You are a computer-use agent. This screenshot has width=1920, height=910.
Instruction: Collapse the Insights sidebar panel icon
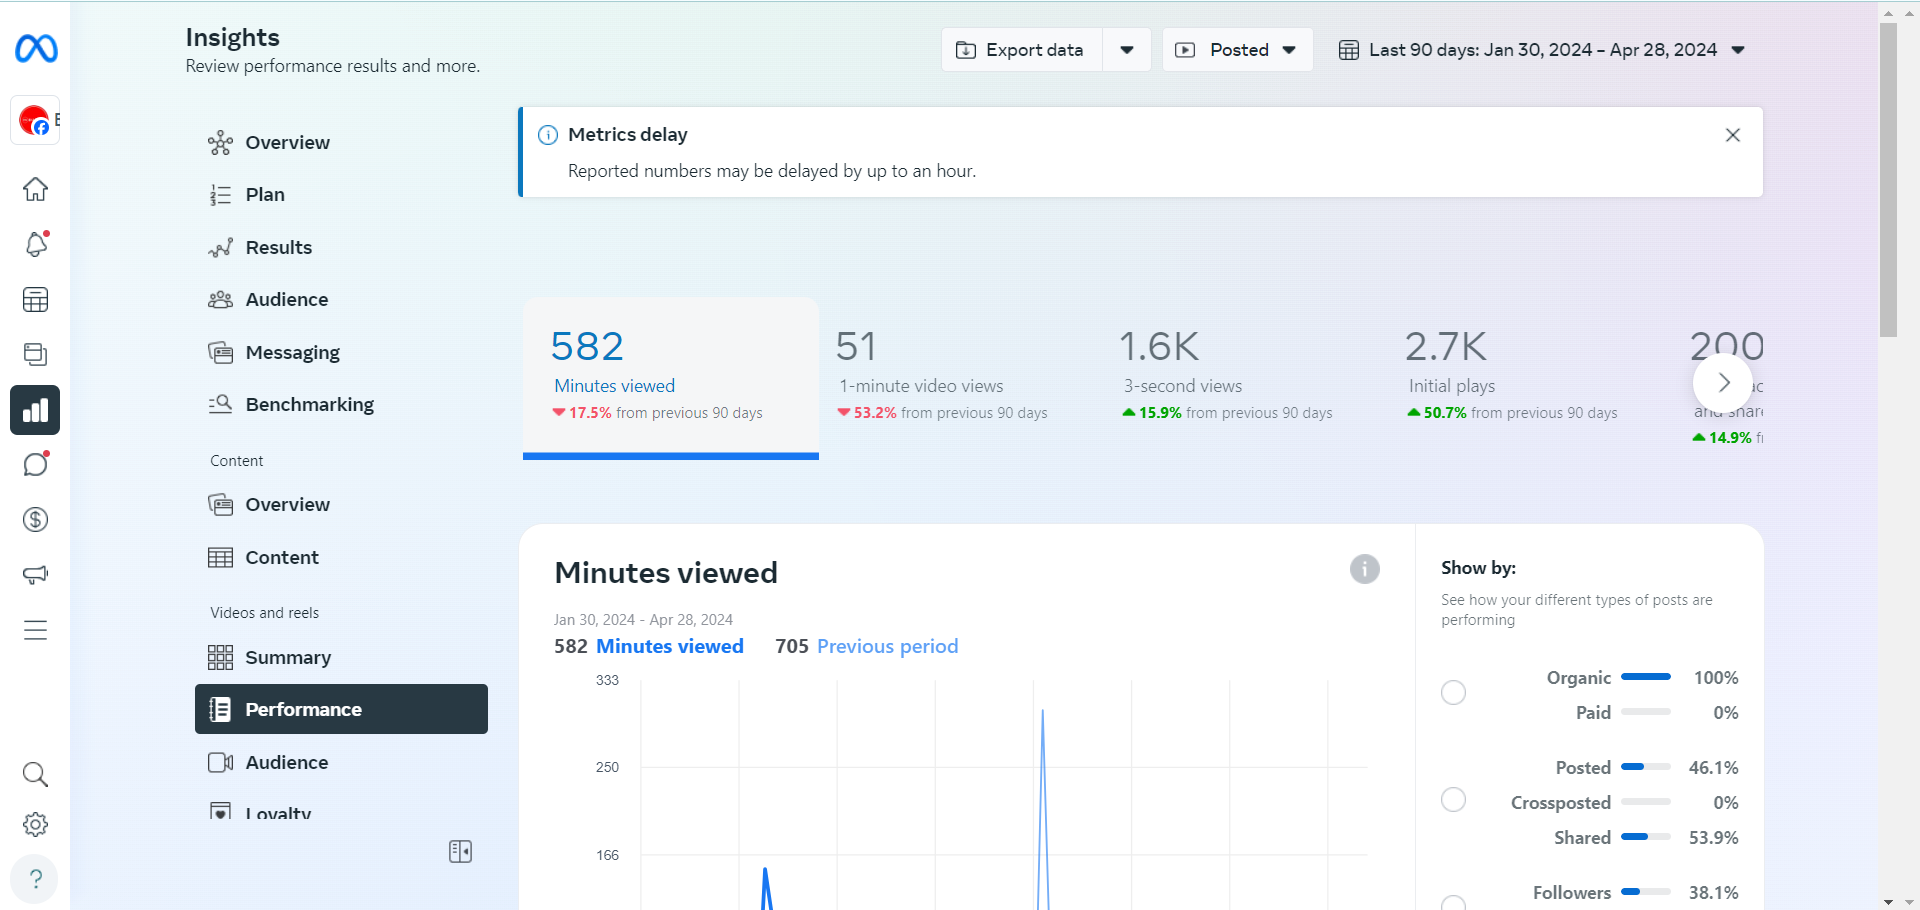(460, 851)
